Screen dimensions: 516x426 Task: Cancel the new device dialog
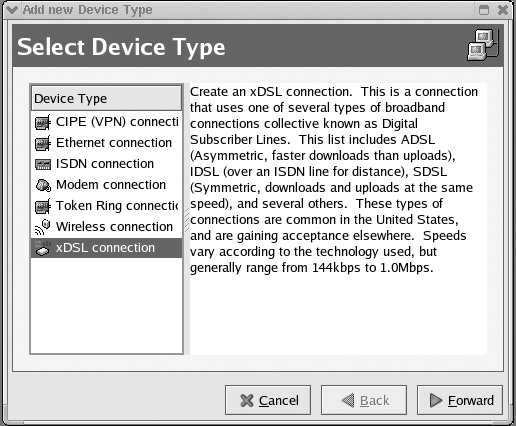(268, 400)
